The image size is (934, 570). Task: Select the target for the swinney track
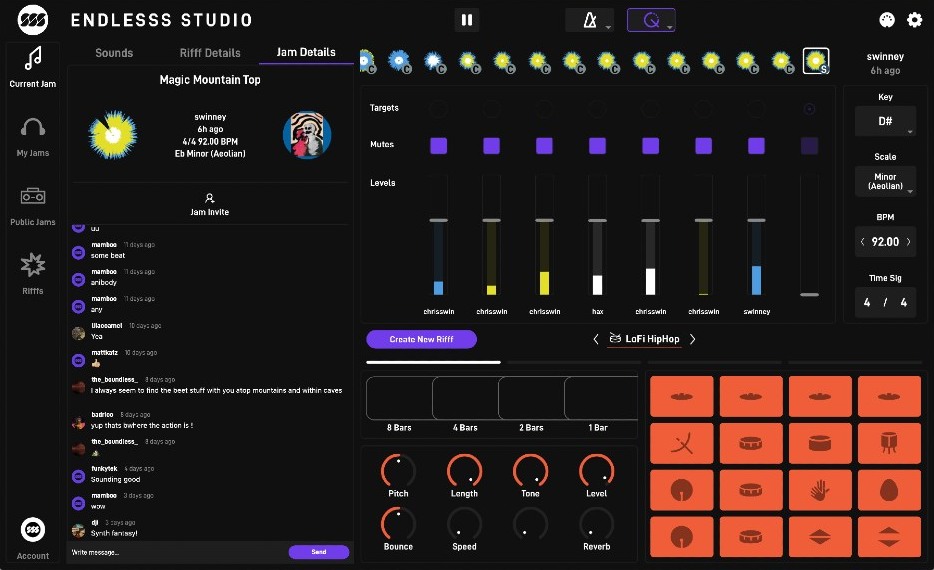click(756, 109)
